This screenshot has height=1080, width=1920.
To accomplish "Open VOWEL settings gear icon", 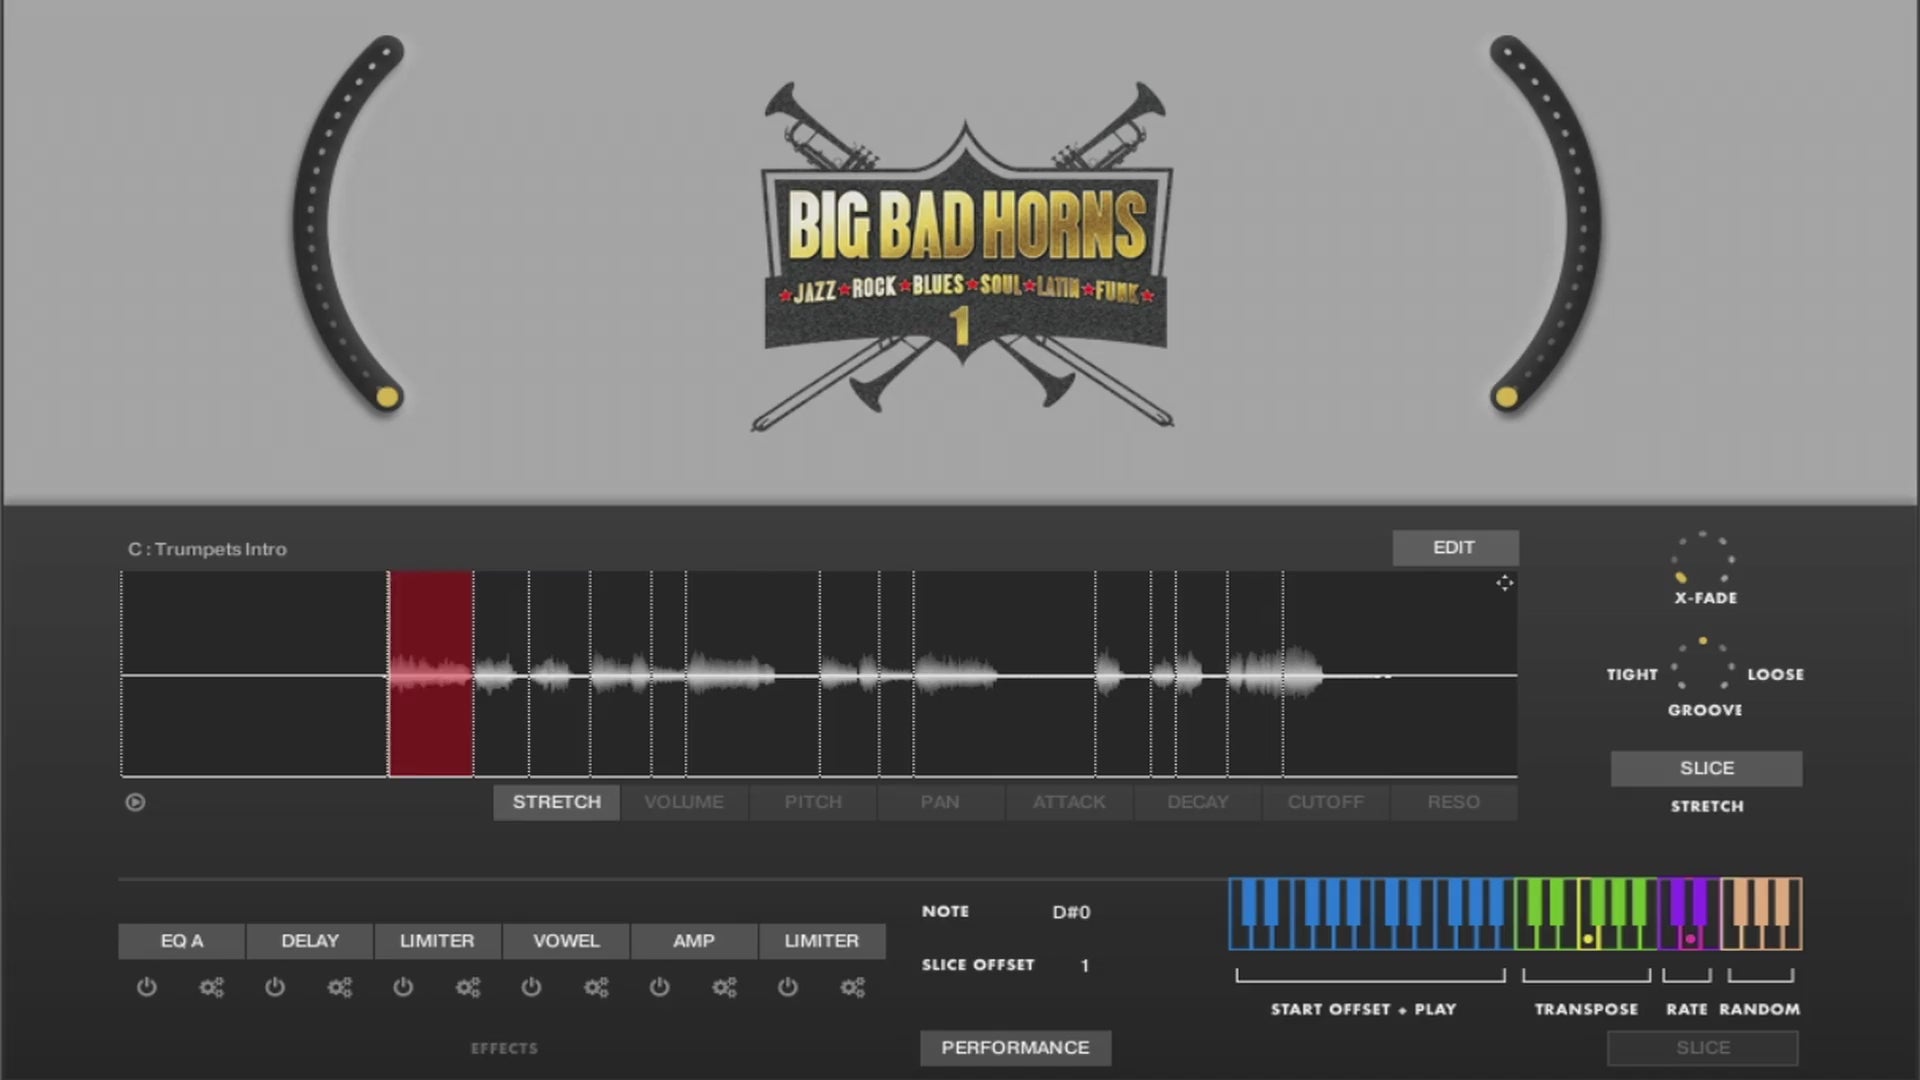I will [x=596, y=988].
